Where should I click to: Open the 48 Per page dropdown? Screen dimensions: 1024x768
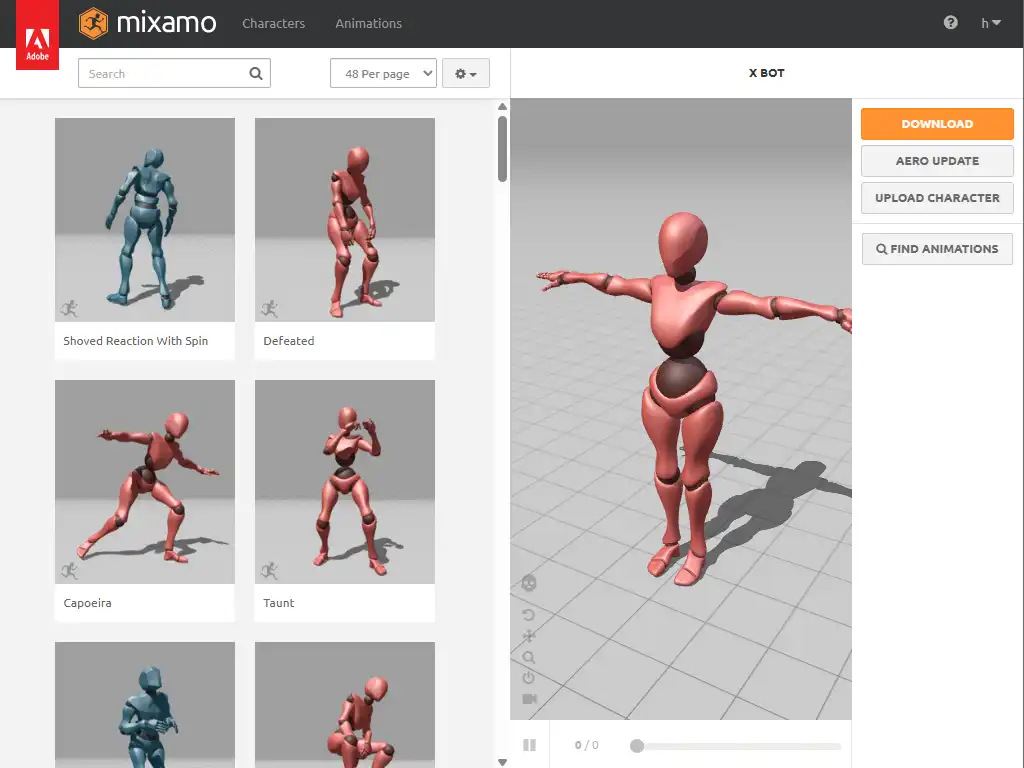coord(383,74)
